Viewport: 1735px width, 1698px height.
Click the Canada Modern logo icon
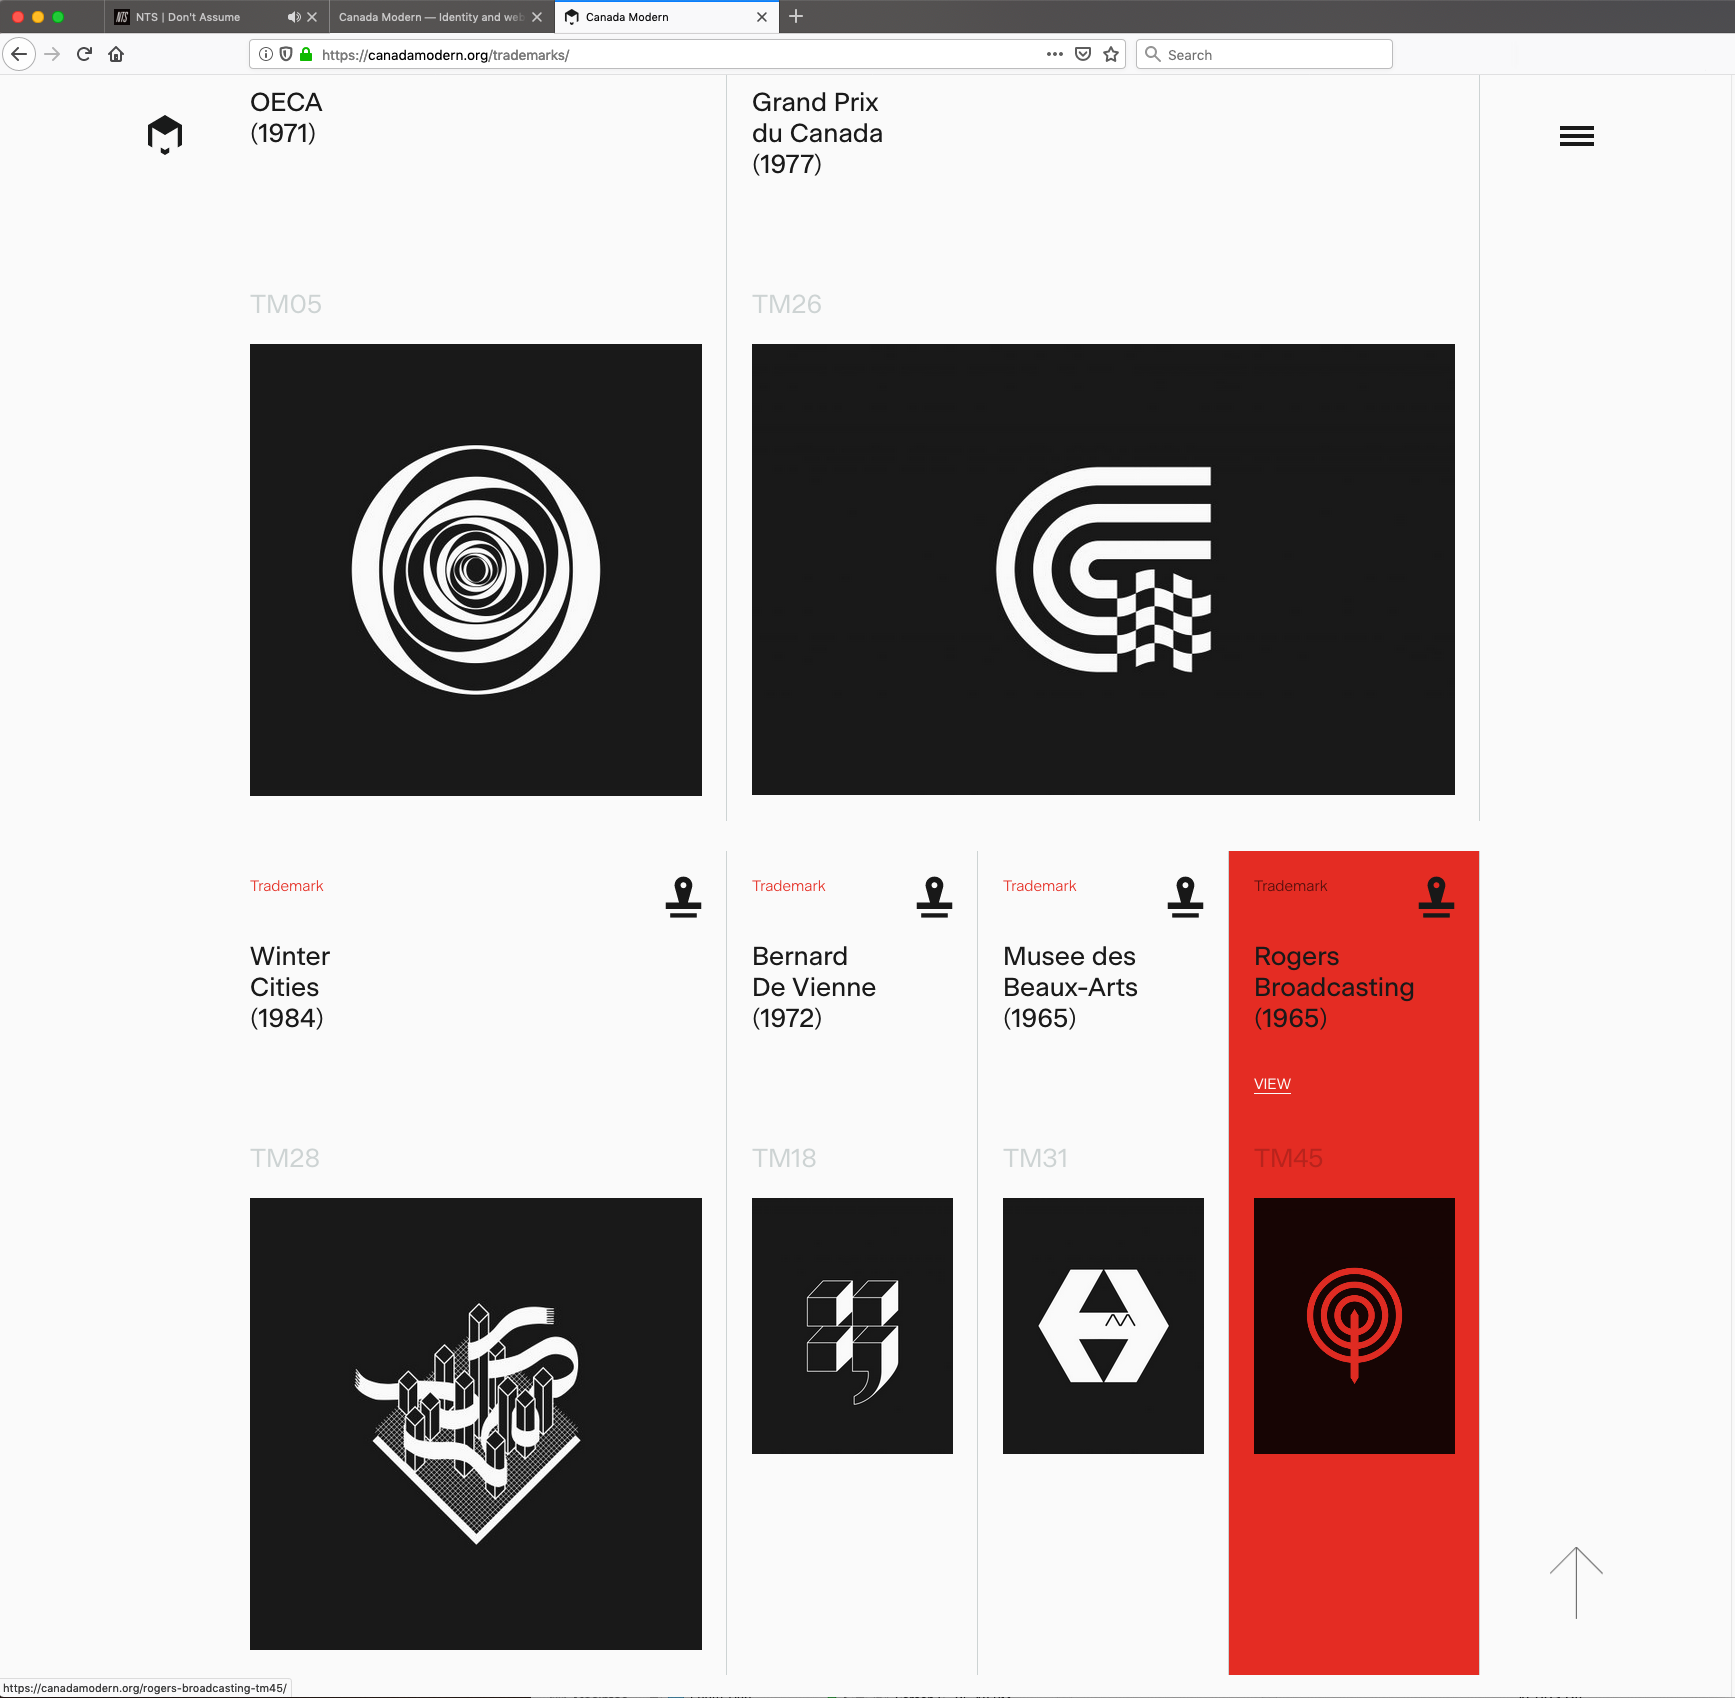coord(165,135)
